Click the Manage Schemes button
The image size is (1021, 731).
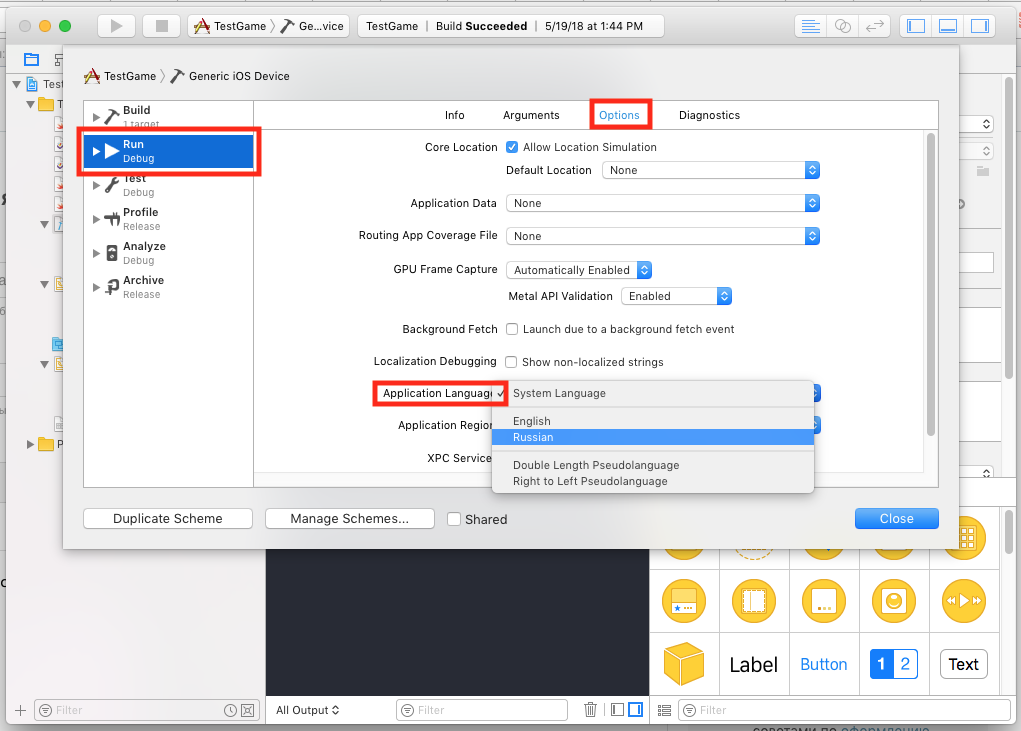point(349,518)
